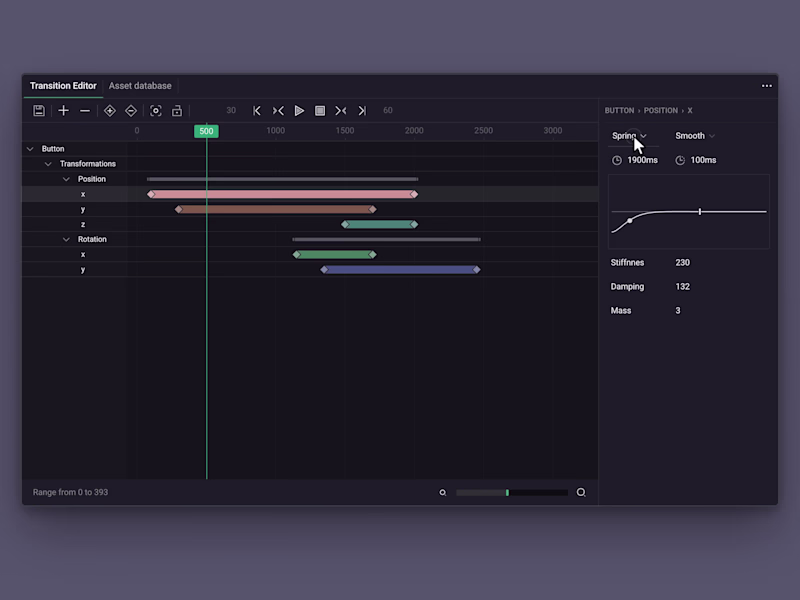Click the BUTTON breadcrumb
This screenshot has height=600, width=800.
click(x=619, y=111)
